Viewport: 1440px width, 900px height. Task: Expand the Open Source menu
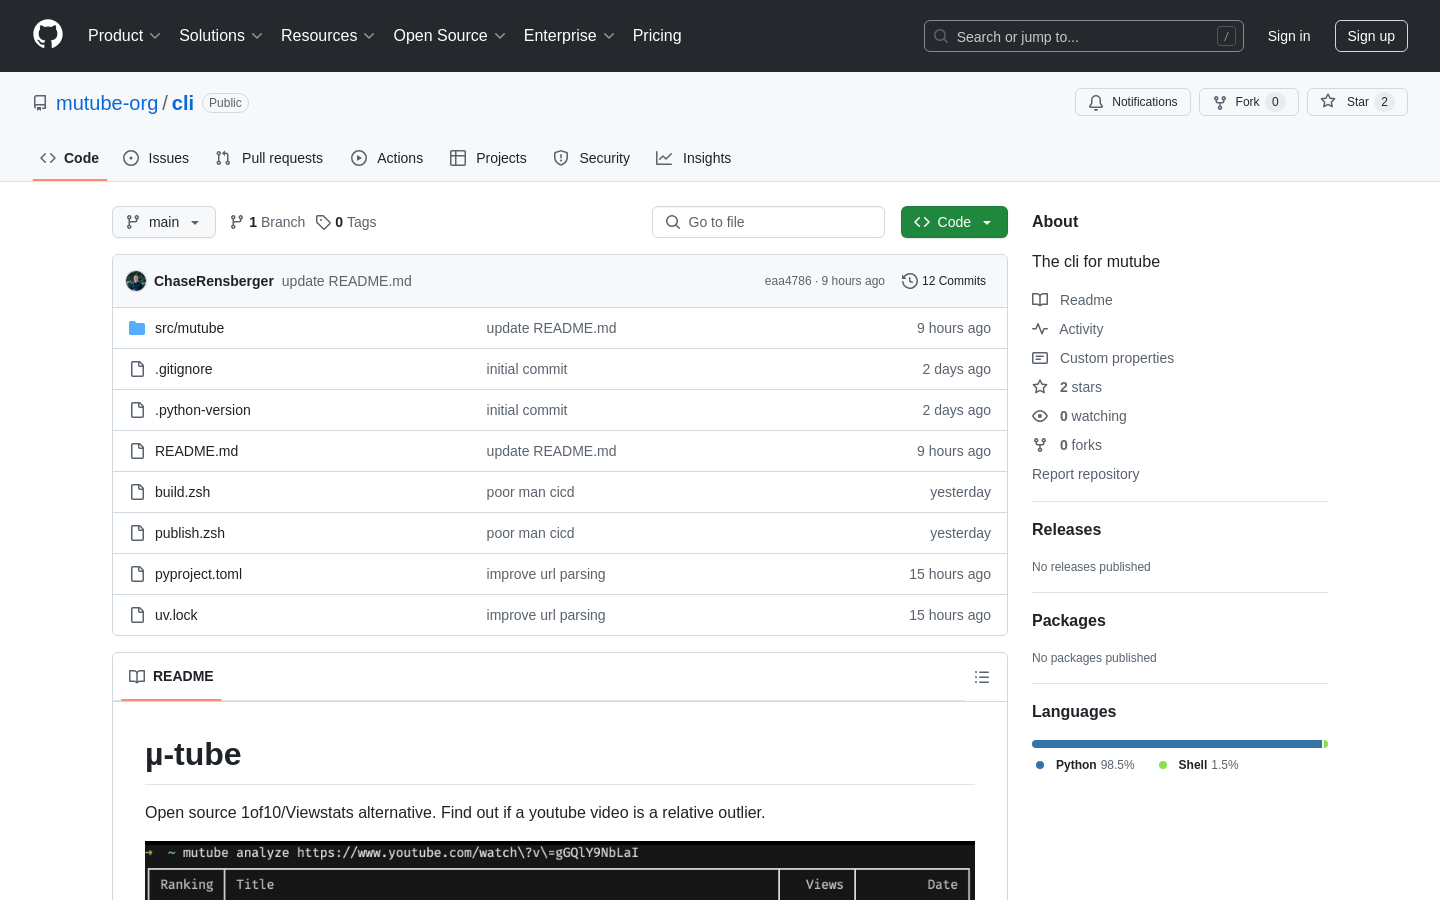pos(450,36)
